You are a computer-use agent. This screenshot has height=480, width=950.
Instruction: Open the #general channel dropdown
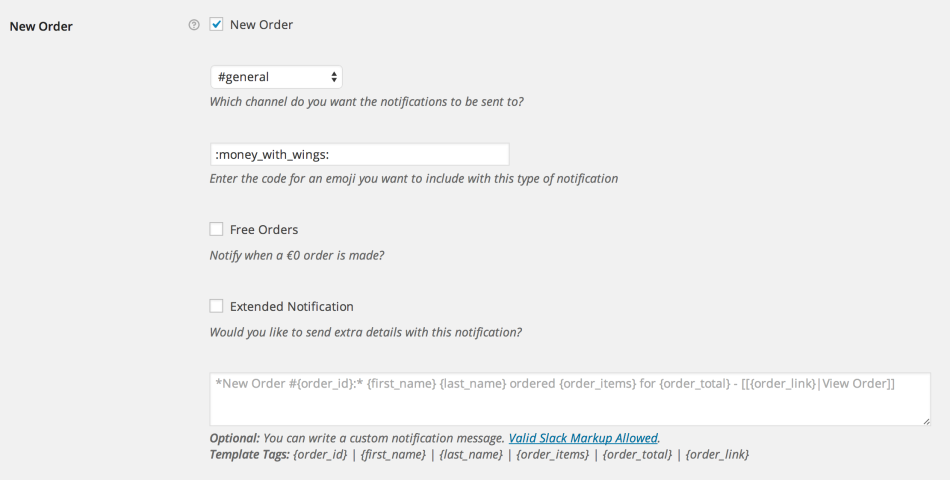276,77
